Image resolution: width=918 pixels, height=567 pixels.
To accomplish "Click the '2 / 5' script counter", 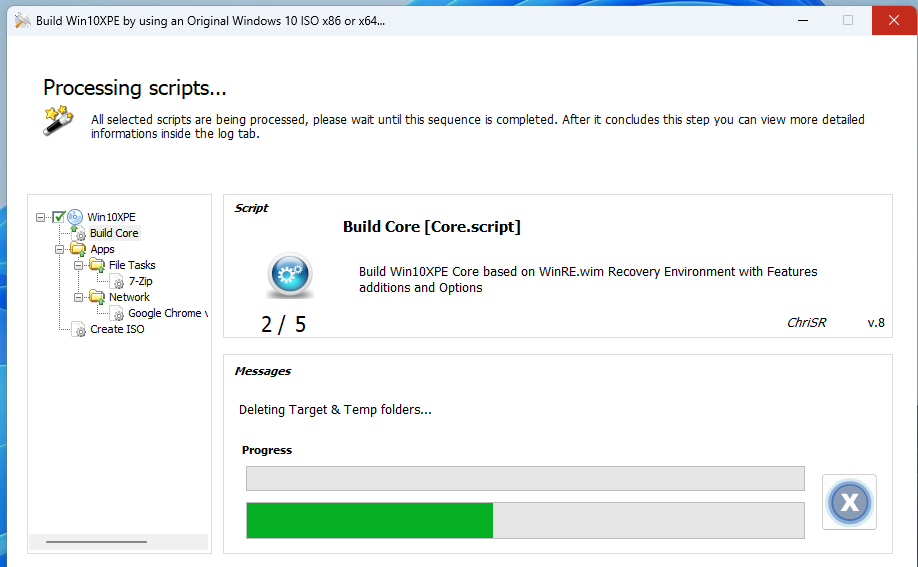I will click(x=283, y=324).
